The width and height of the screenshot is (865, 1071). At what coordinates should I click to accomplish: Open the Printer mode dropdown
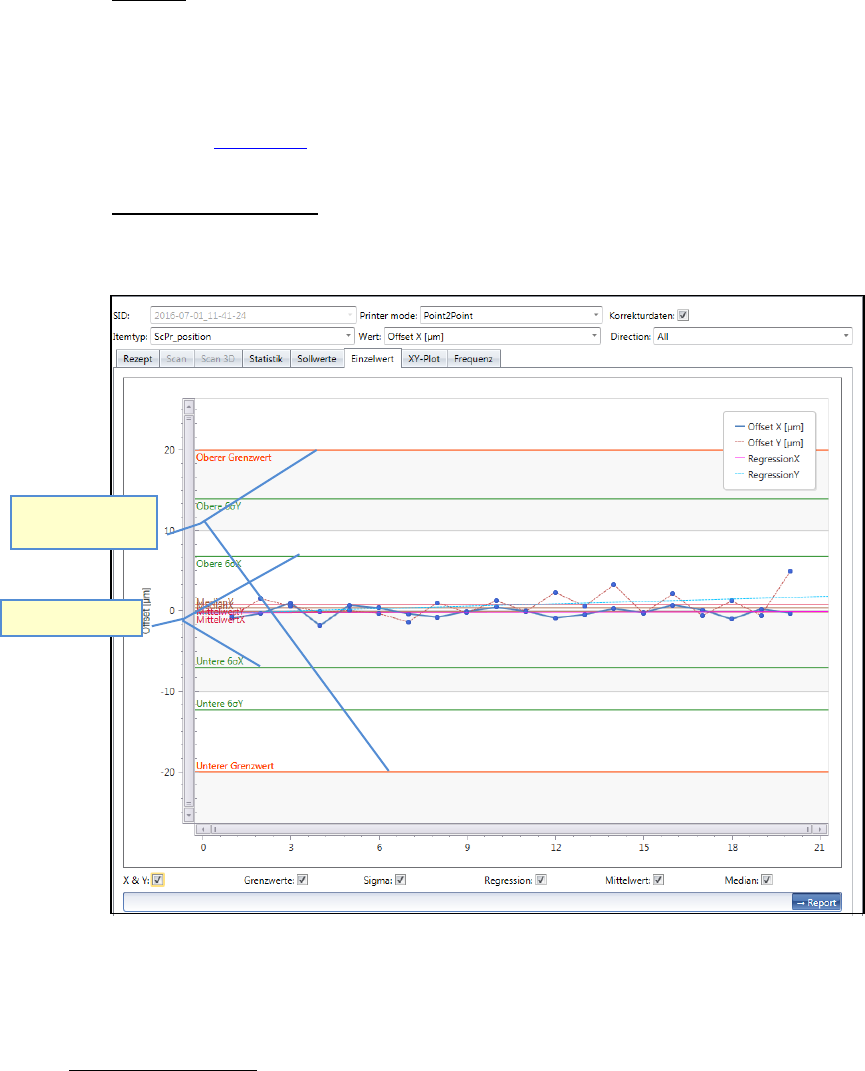click(510, 316)
